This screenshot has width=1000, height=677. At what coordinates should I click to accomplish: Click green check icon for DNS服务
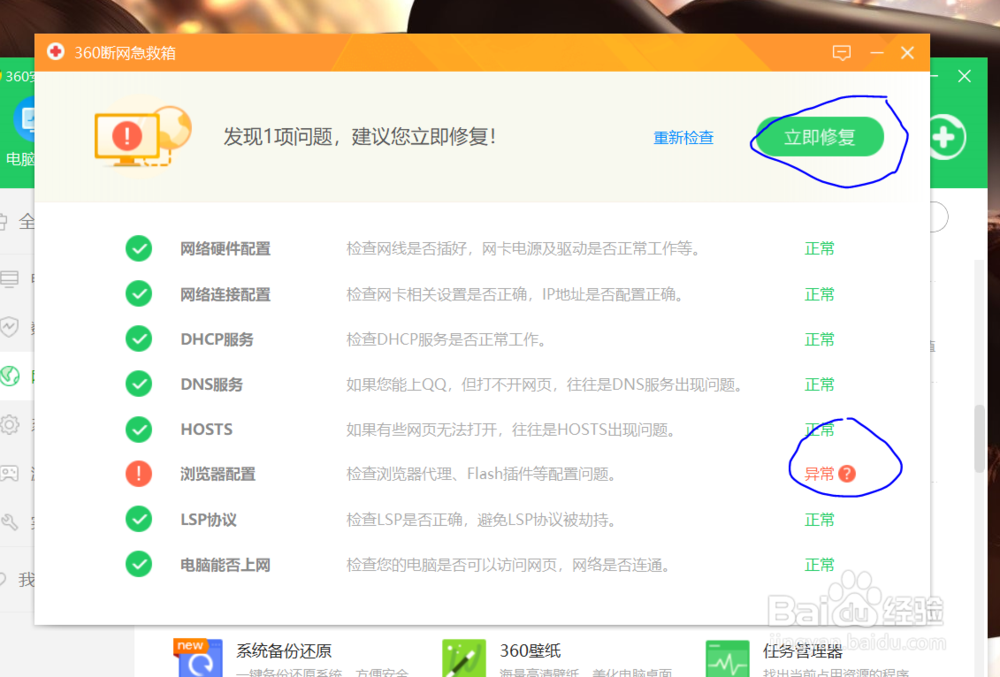tap(138, 384)
